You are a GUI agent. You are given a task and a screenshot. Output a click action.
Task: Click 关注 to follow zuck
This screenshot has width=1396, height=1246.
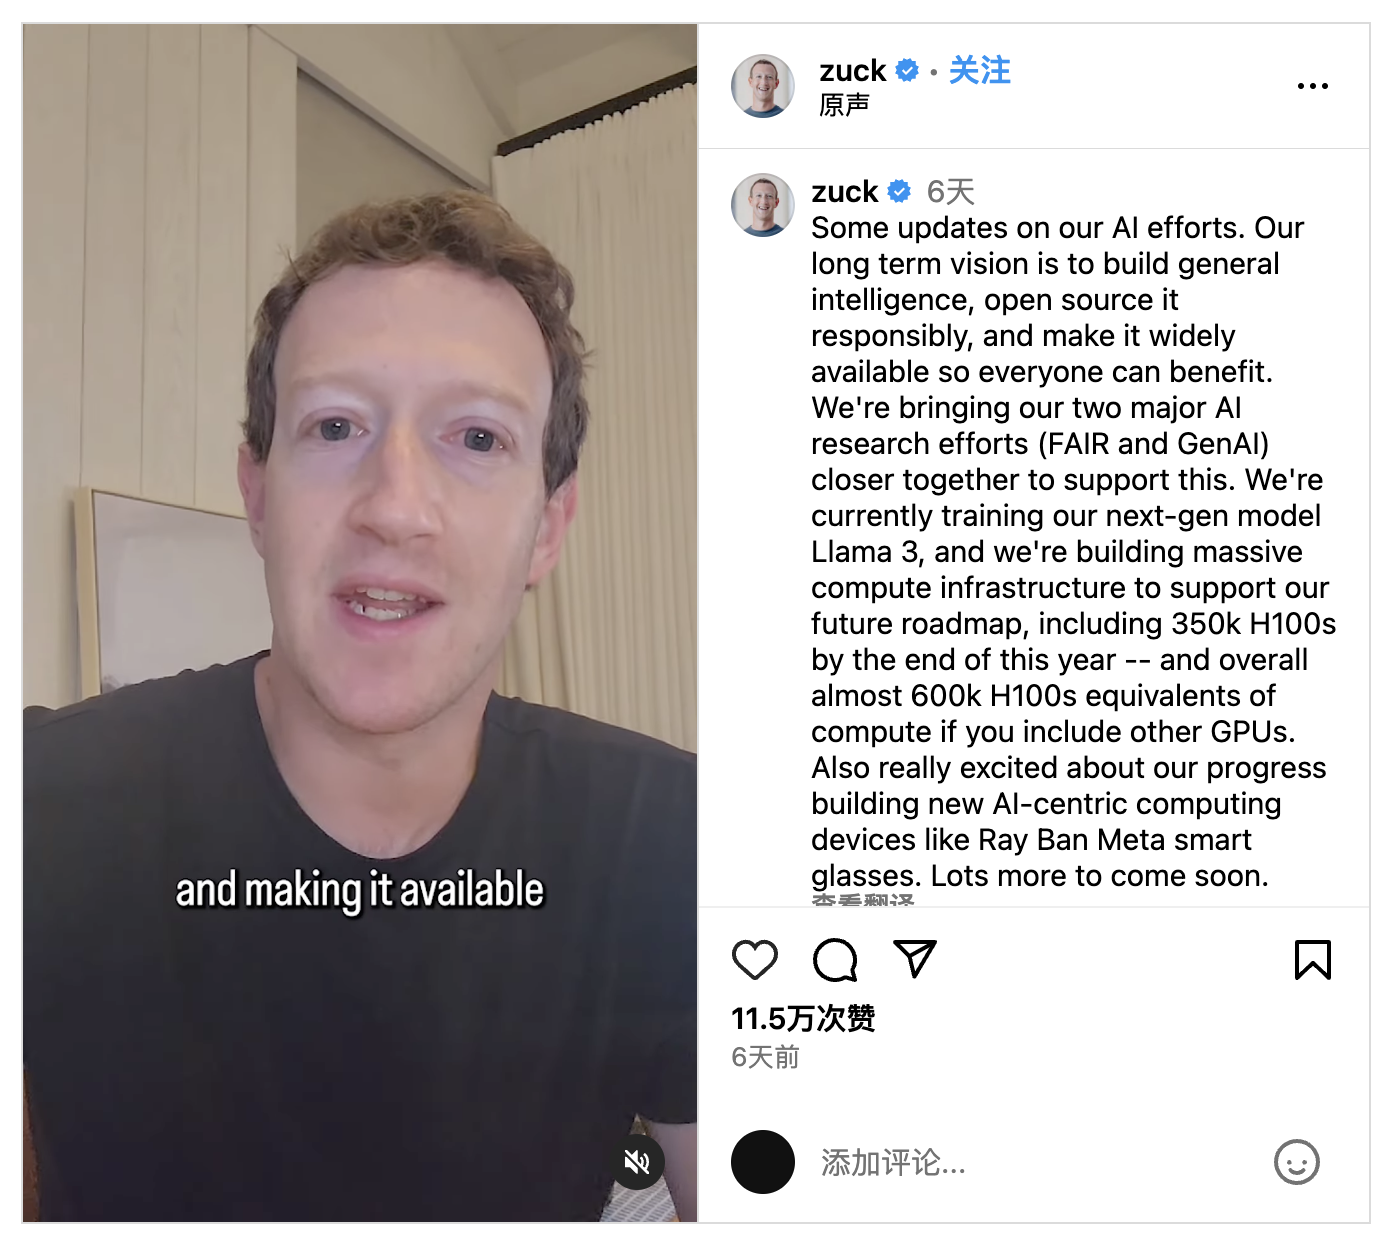click(x=980, y=71)
